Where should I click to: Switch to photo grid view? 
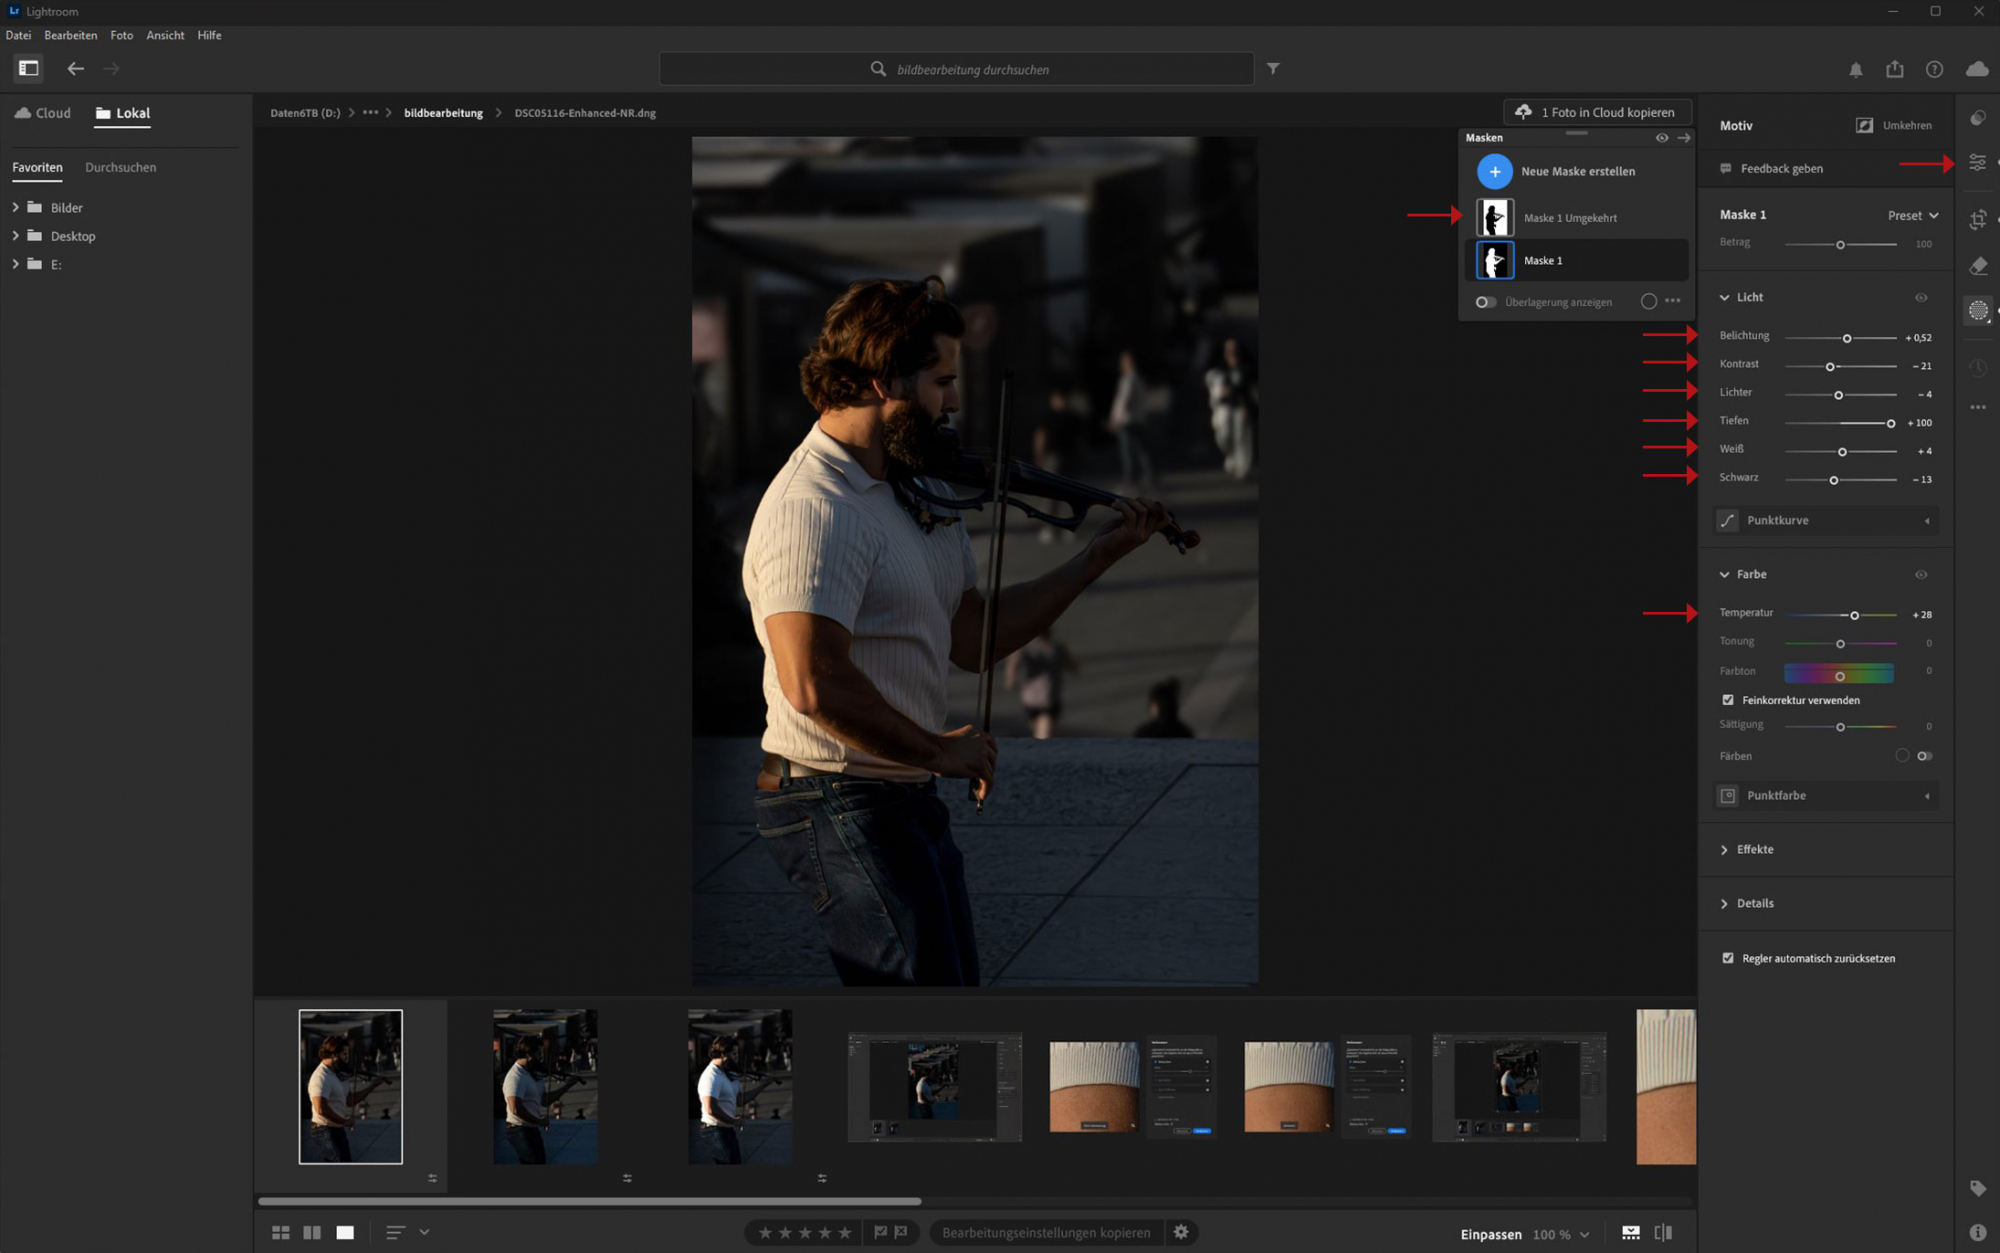281,1233
